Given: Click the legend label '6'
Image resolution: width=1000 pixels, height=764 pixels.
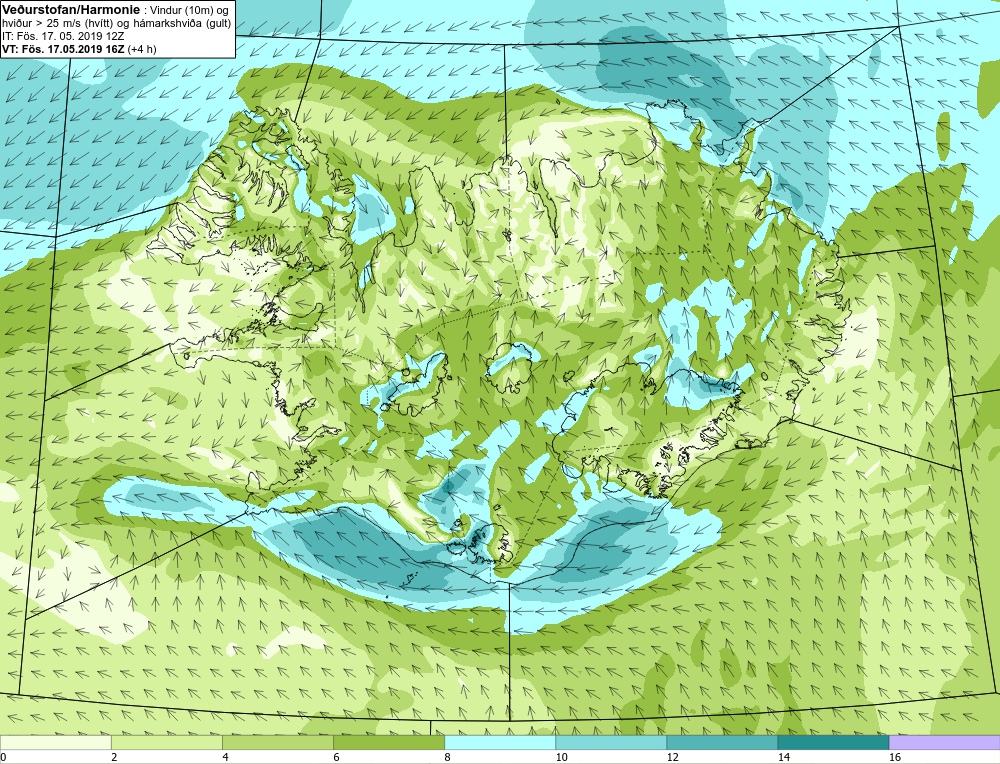Looking at the screenshot, I should (x=336, y=757).
